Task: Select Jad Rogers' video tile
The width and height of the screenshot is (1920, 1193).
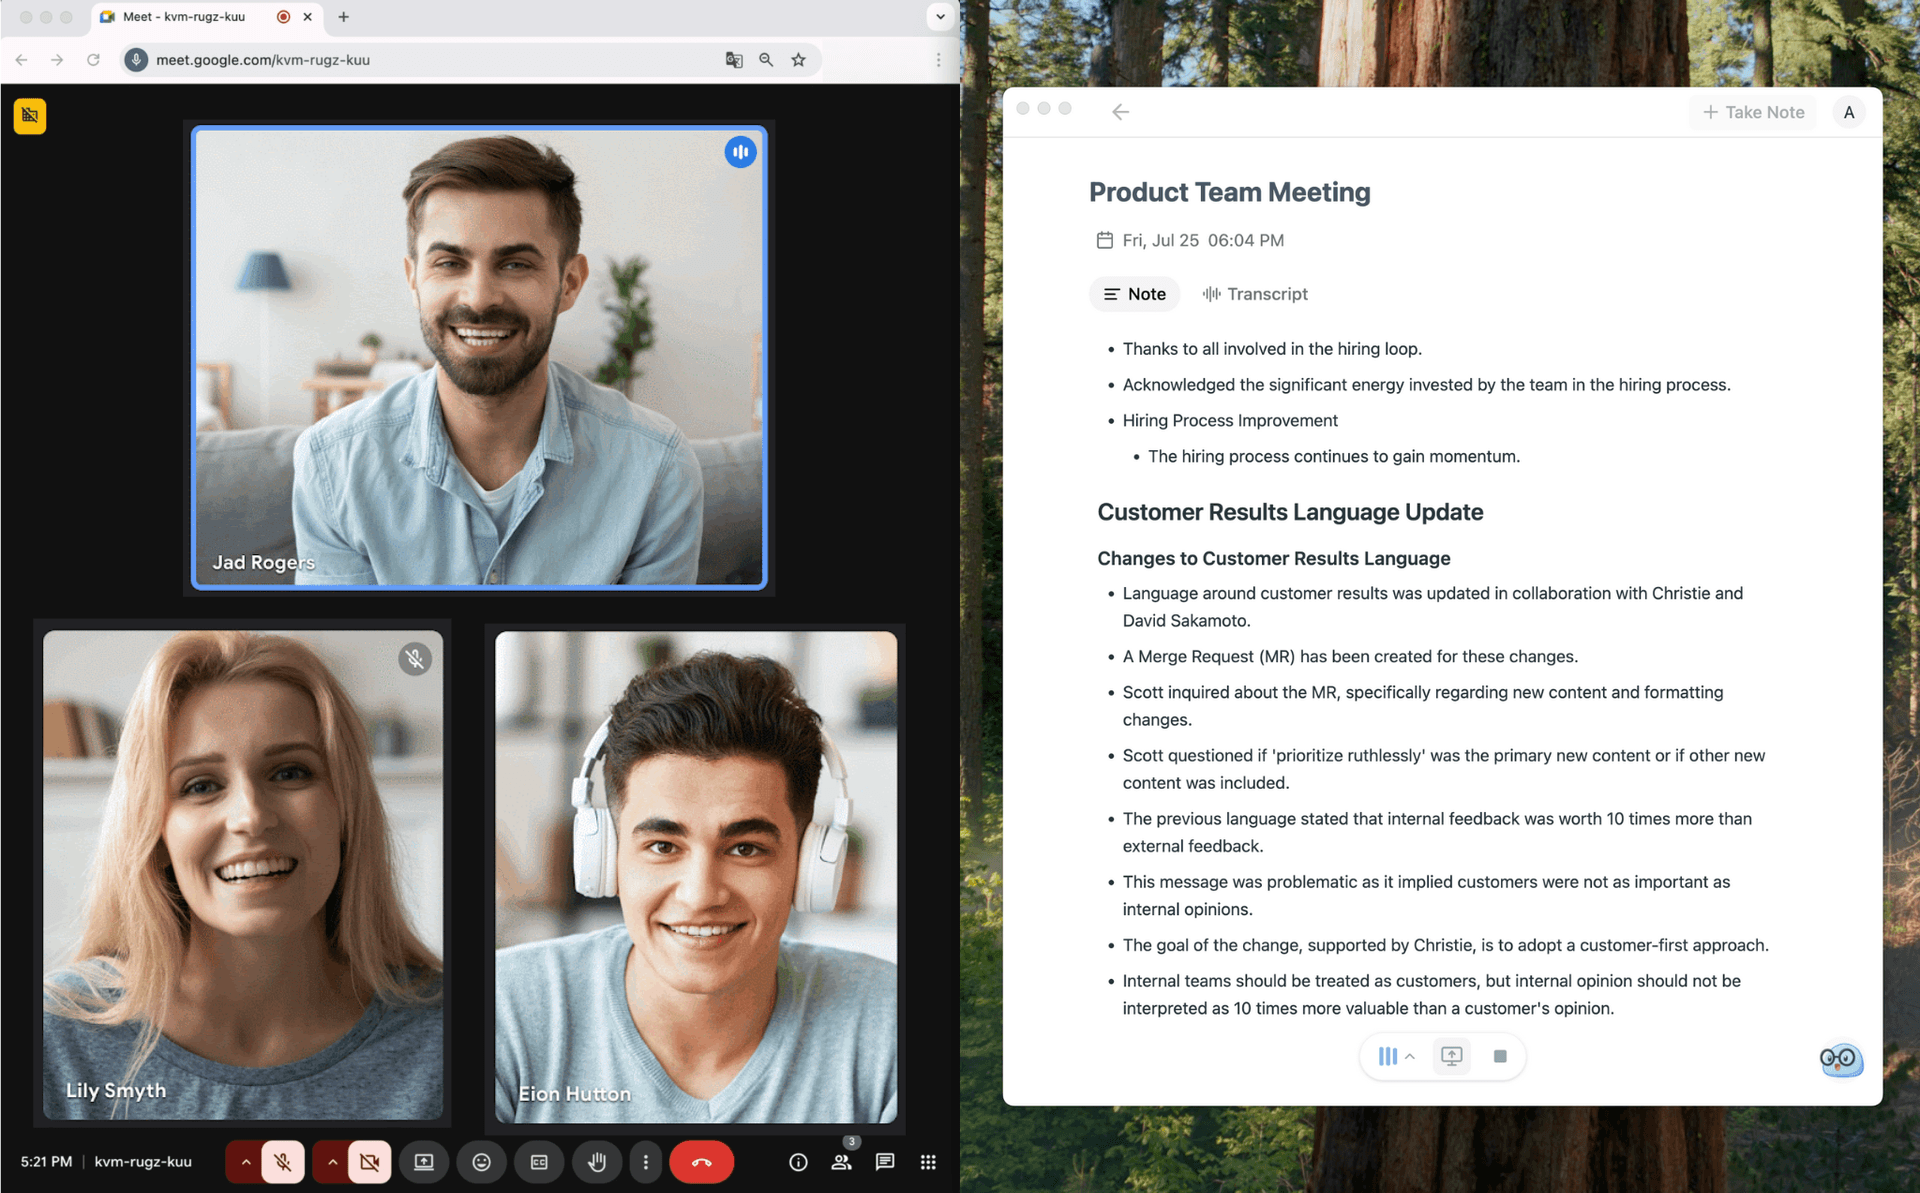Action: (x=479, y=357)
